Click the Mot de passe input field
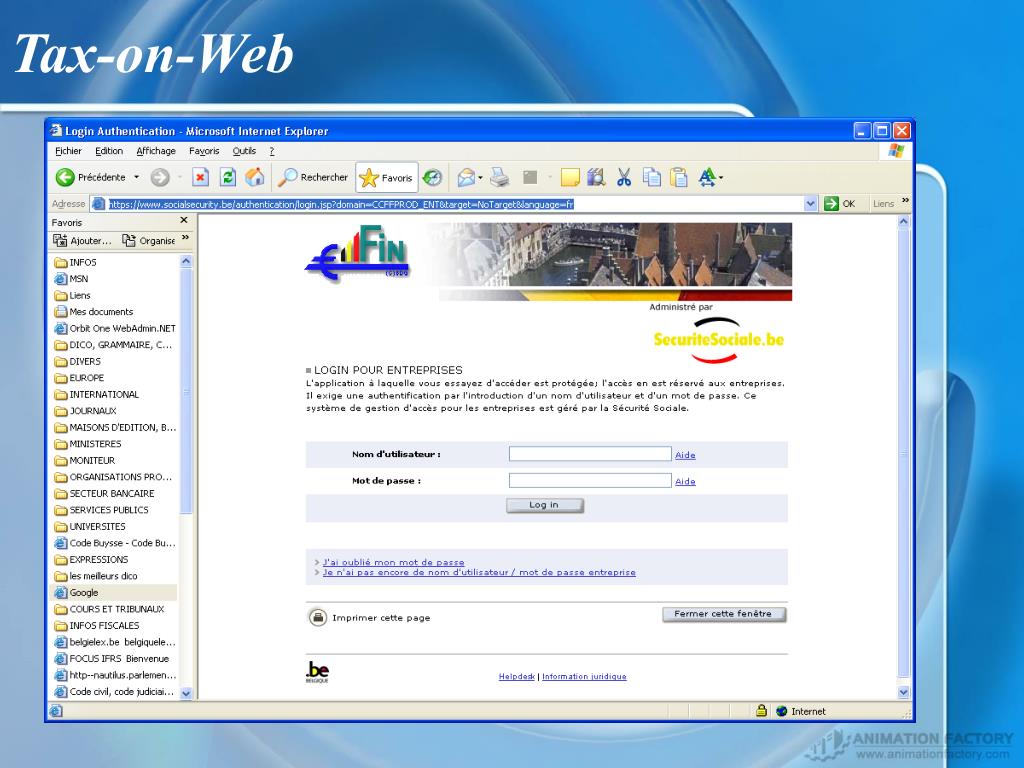The width and height of the screenshot is (1024, 768). coord(590,481)
